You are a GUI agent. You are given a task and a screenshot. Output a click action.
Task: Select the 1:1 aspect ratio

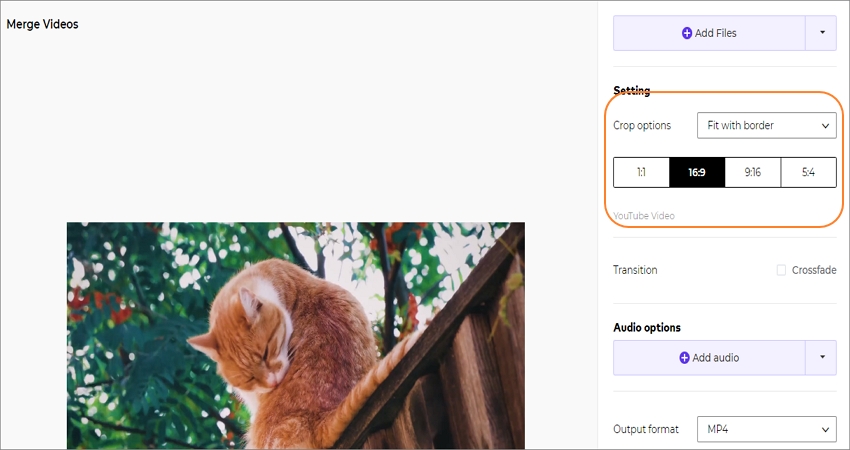(641, 172)
